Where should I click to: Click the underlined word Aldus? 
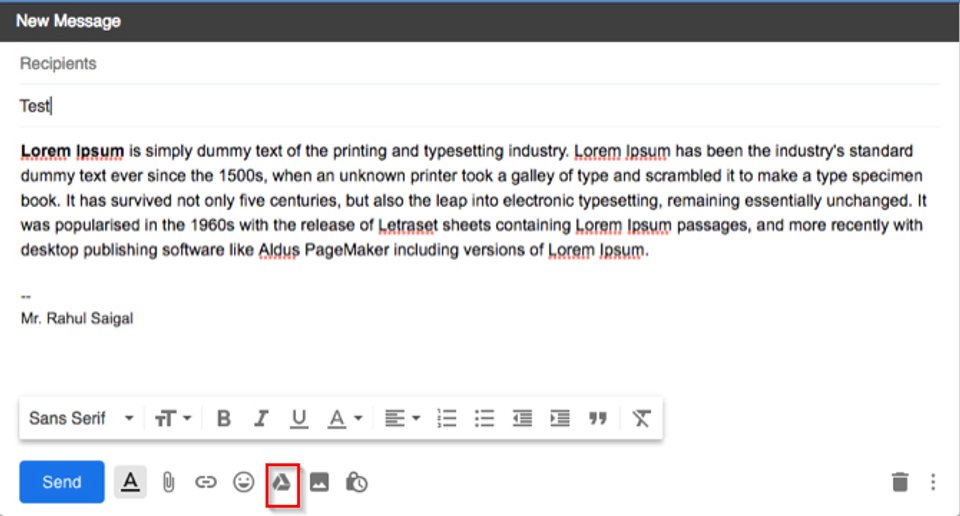[279, 250]
